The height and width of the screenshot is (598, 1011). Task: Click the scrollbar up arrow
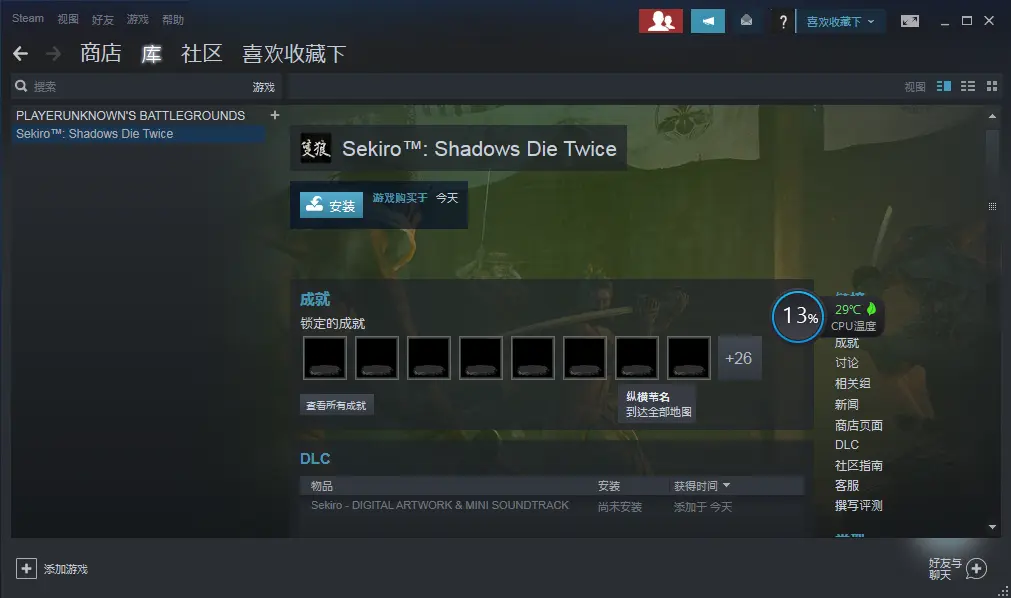992,116
